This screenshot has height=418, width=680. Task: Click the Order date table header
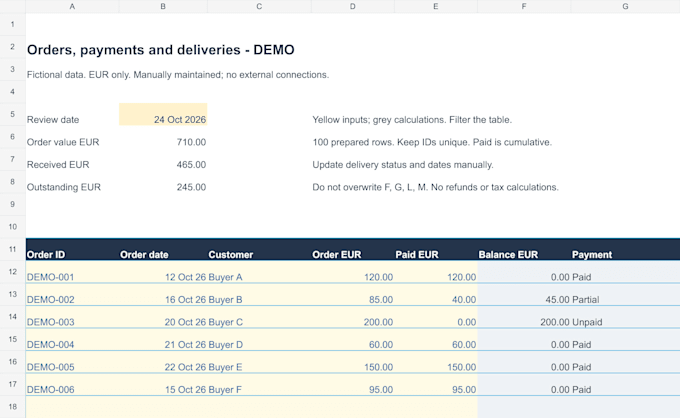[144, 255]
